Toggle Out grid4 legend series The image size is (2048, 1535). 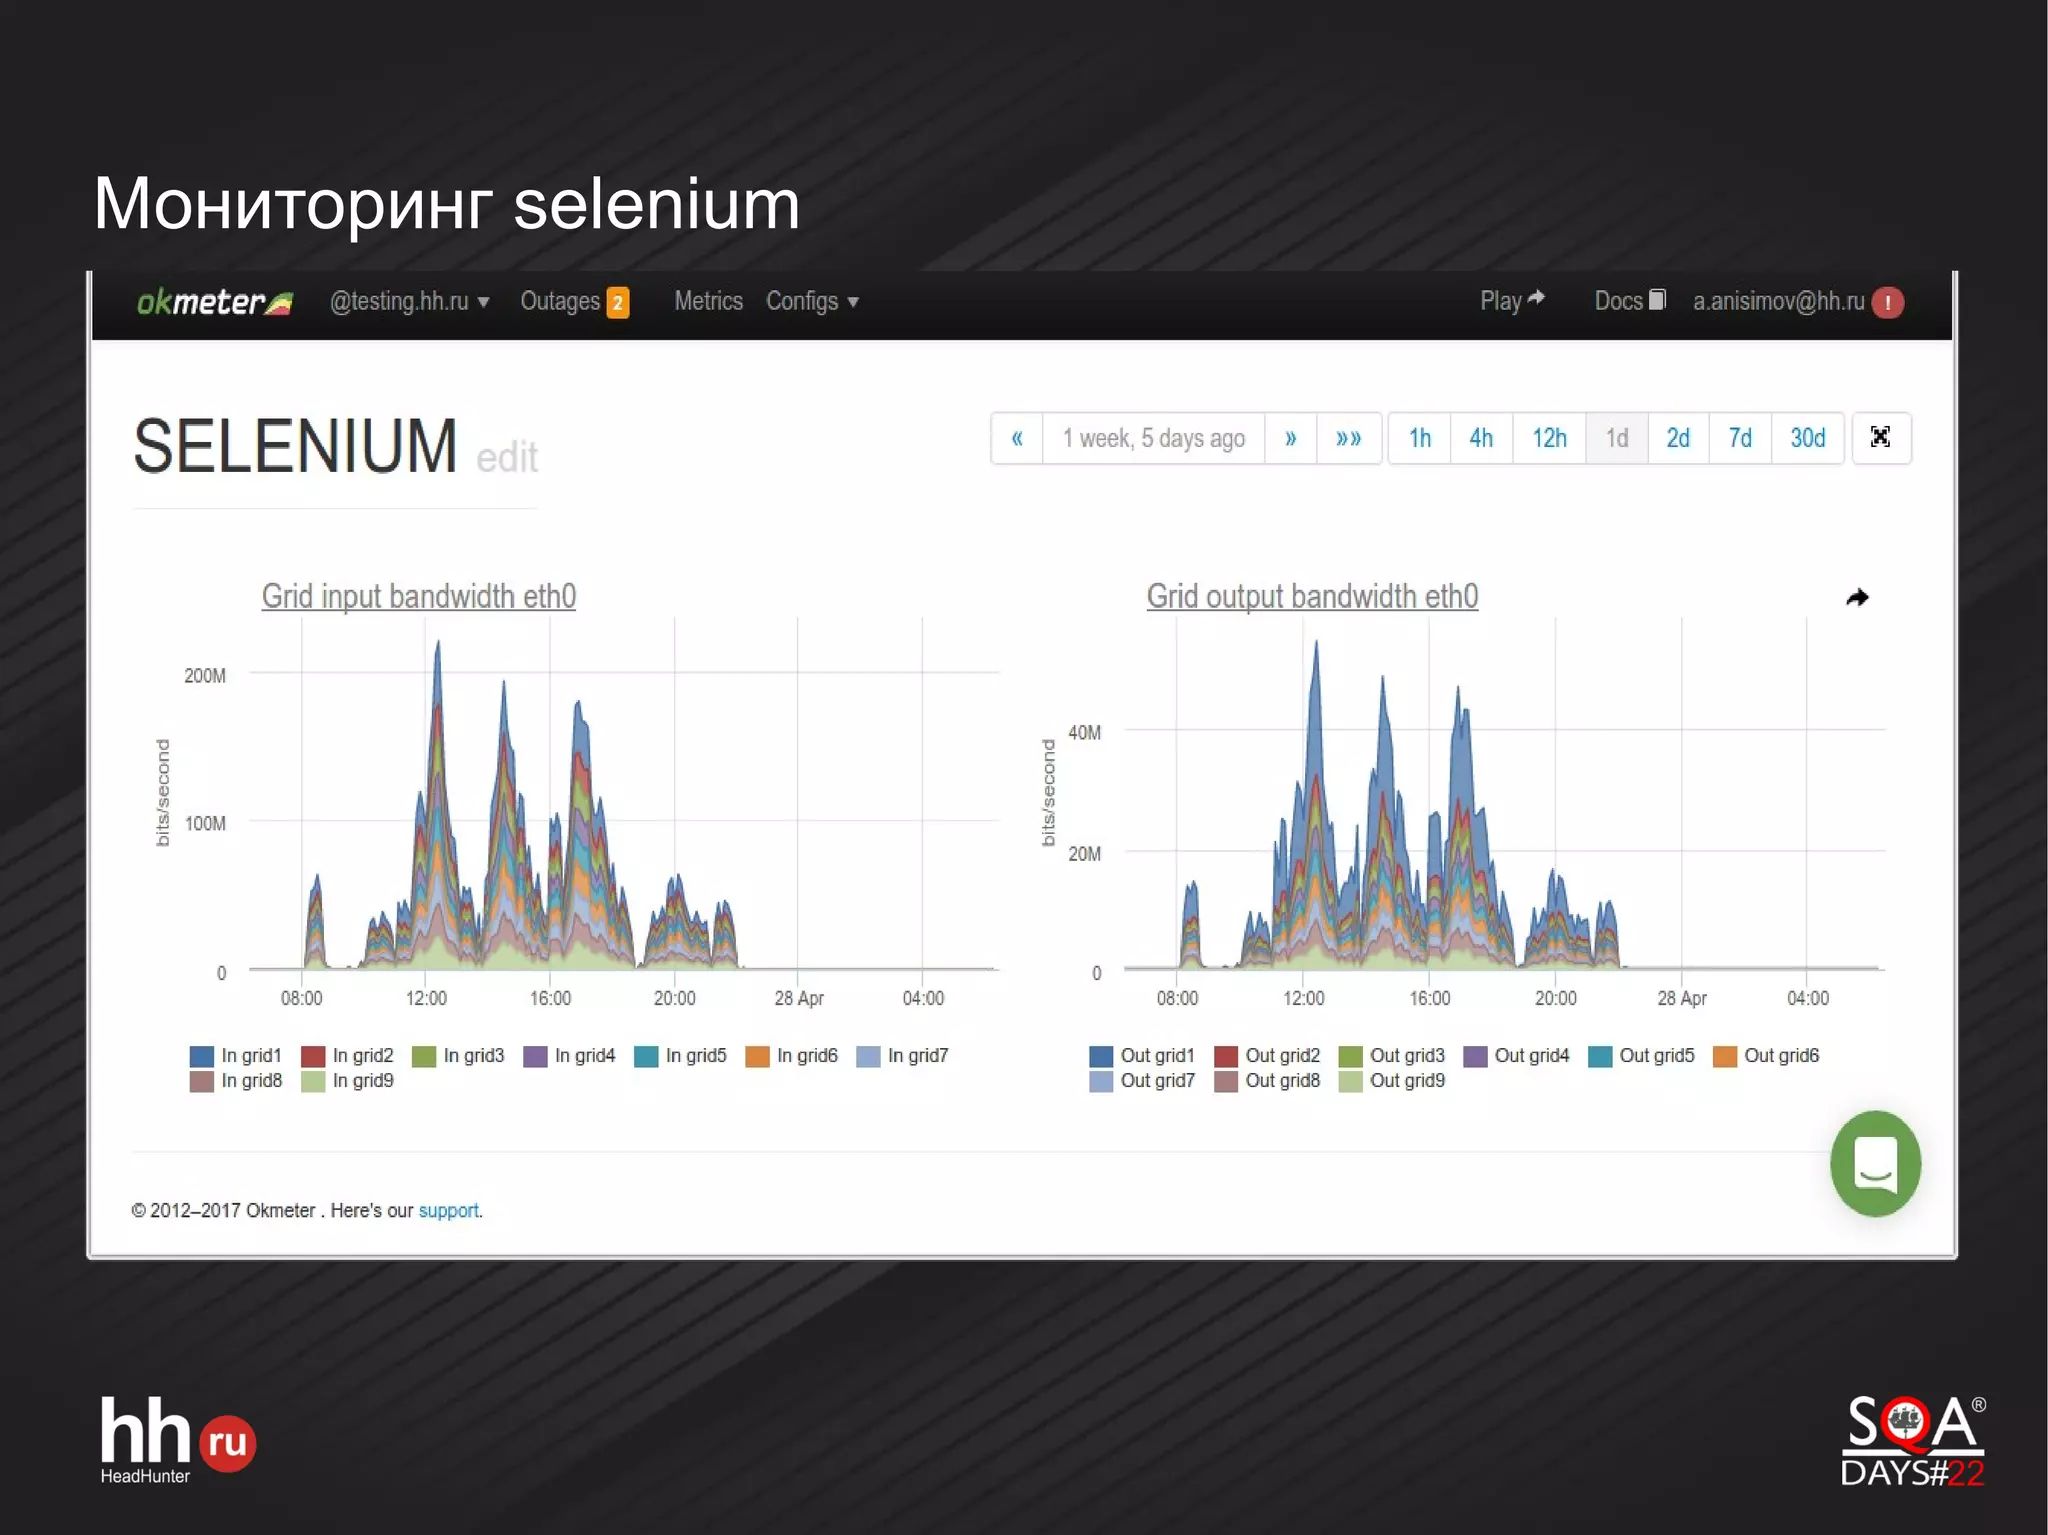pos(1517,1056)
